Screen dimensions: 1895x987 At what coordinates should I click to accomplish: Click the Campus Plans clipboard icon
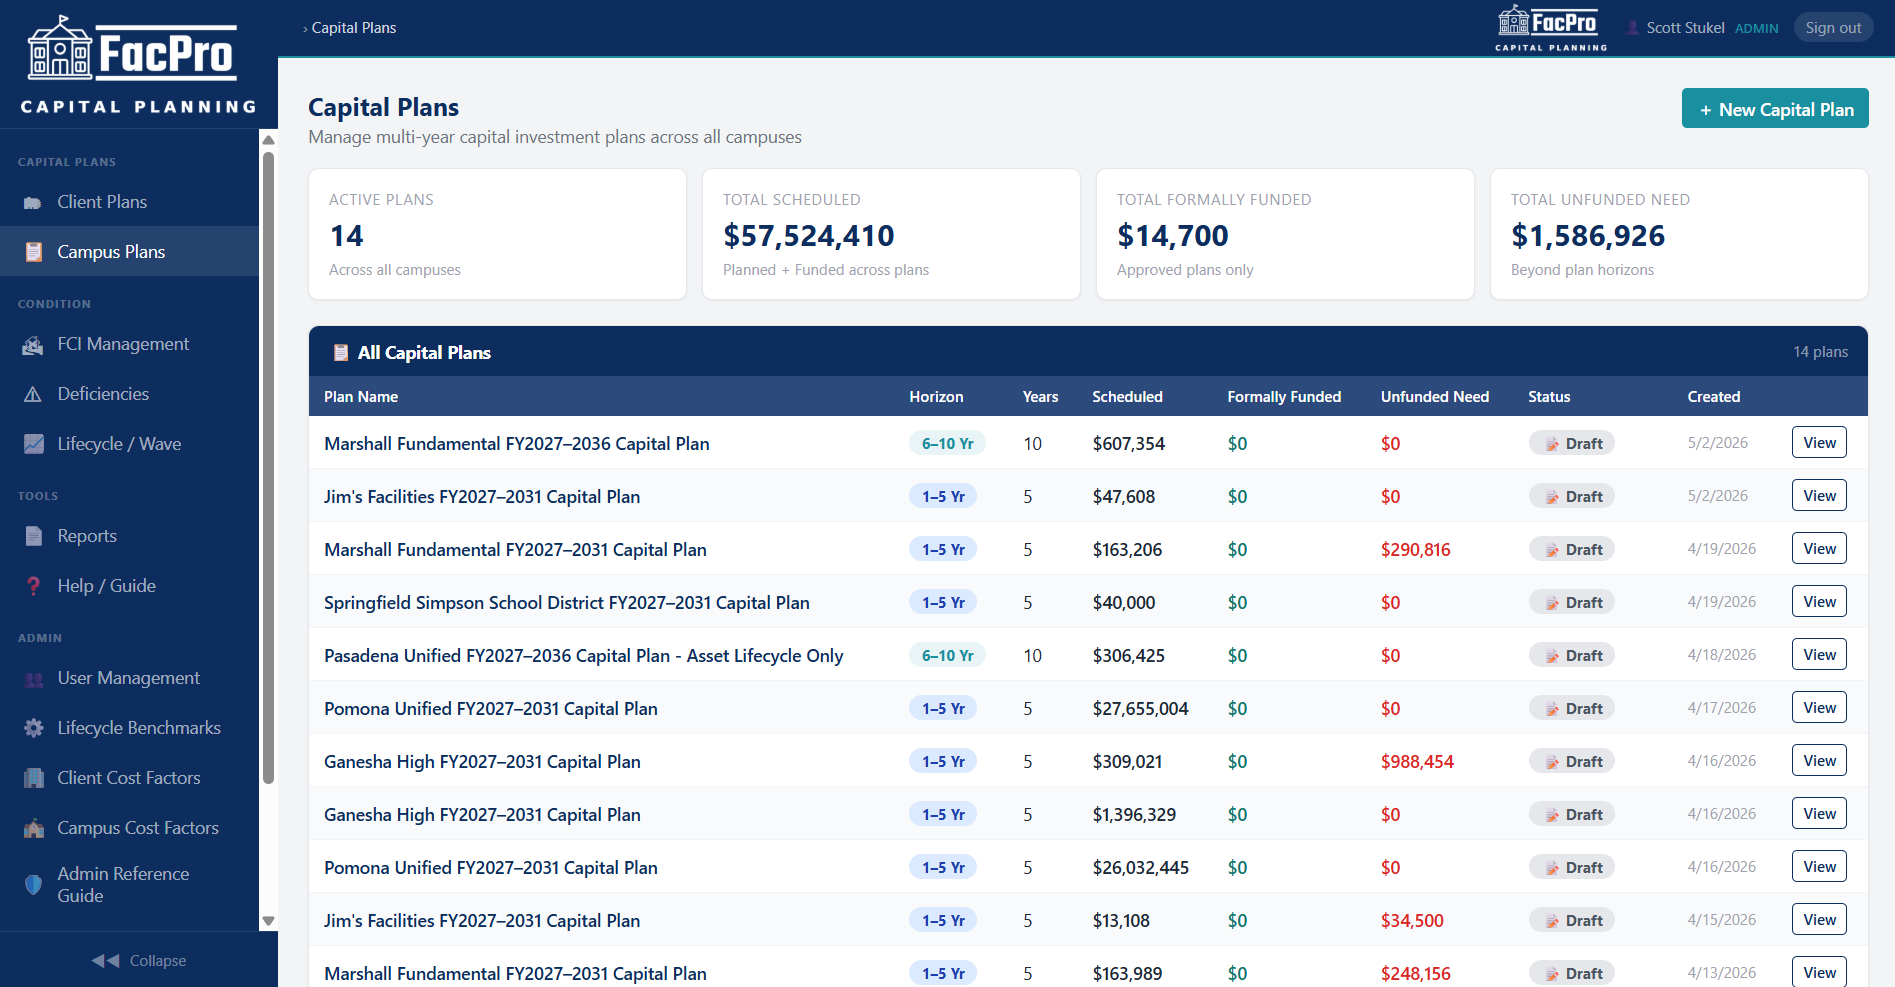click(33, 252)
